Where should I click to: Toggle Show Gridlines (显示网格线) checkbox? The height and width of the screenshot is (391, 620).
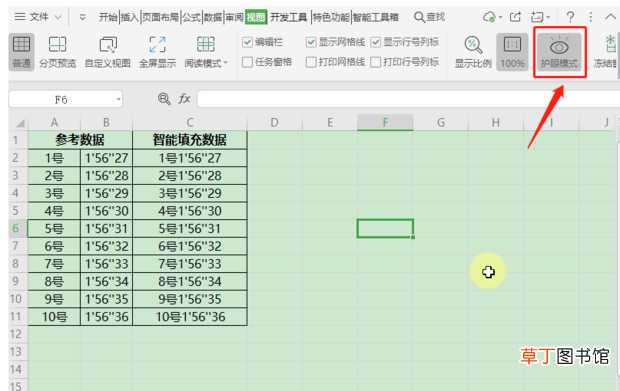[311, 42]
